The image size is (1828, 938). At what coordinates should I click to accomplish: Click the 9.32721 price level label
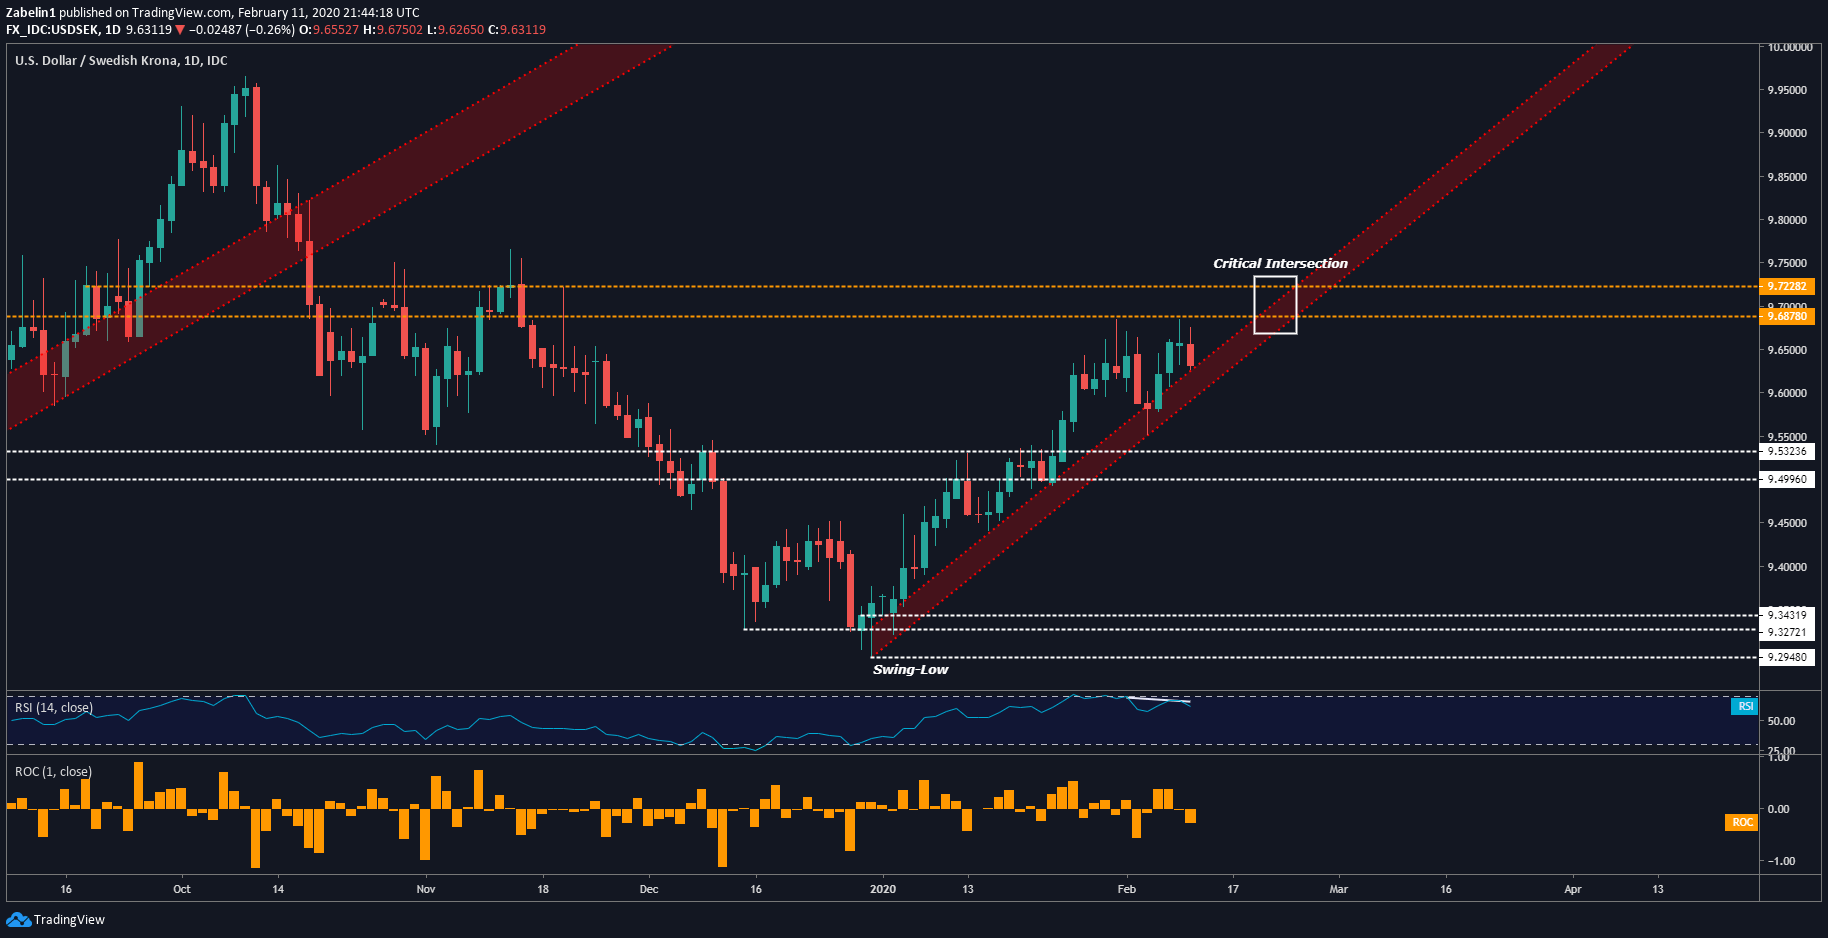pyautogui.click(x=1786, y=632)
